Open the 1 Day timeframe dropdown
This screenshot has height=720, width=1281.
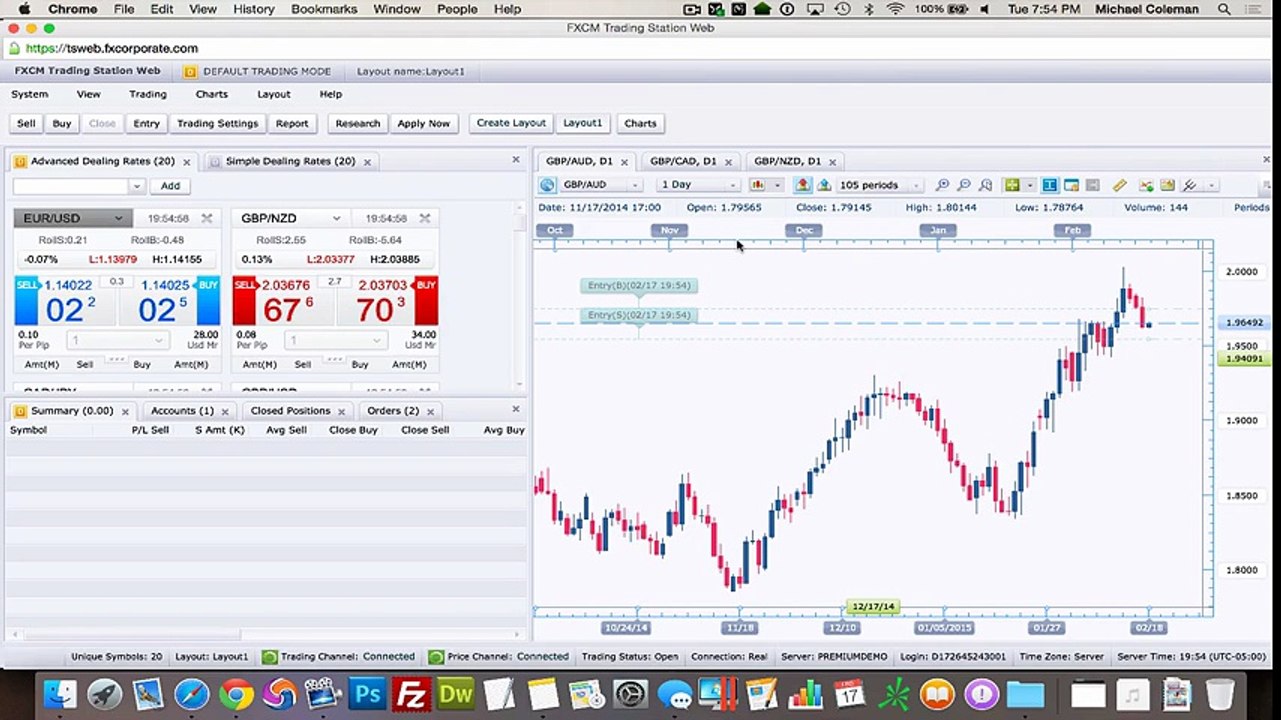[732, 185]
